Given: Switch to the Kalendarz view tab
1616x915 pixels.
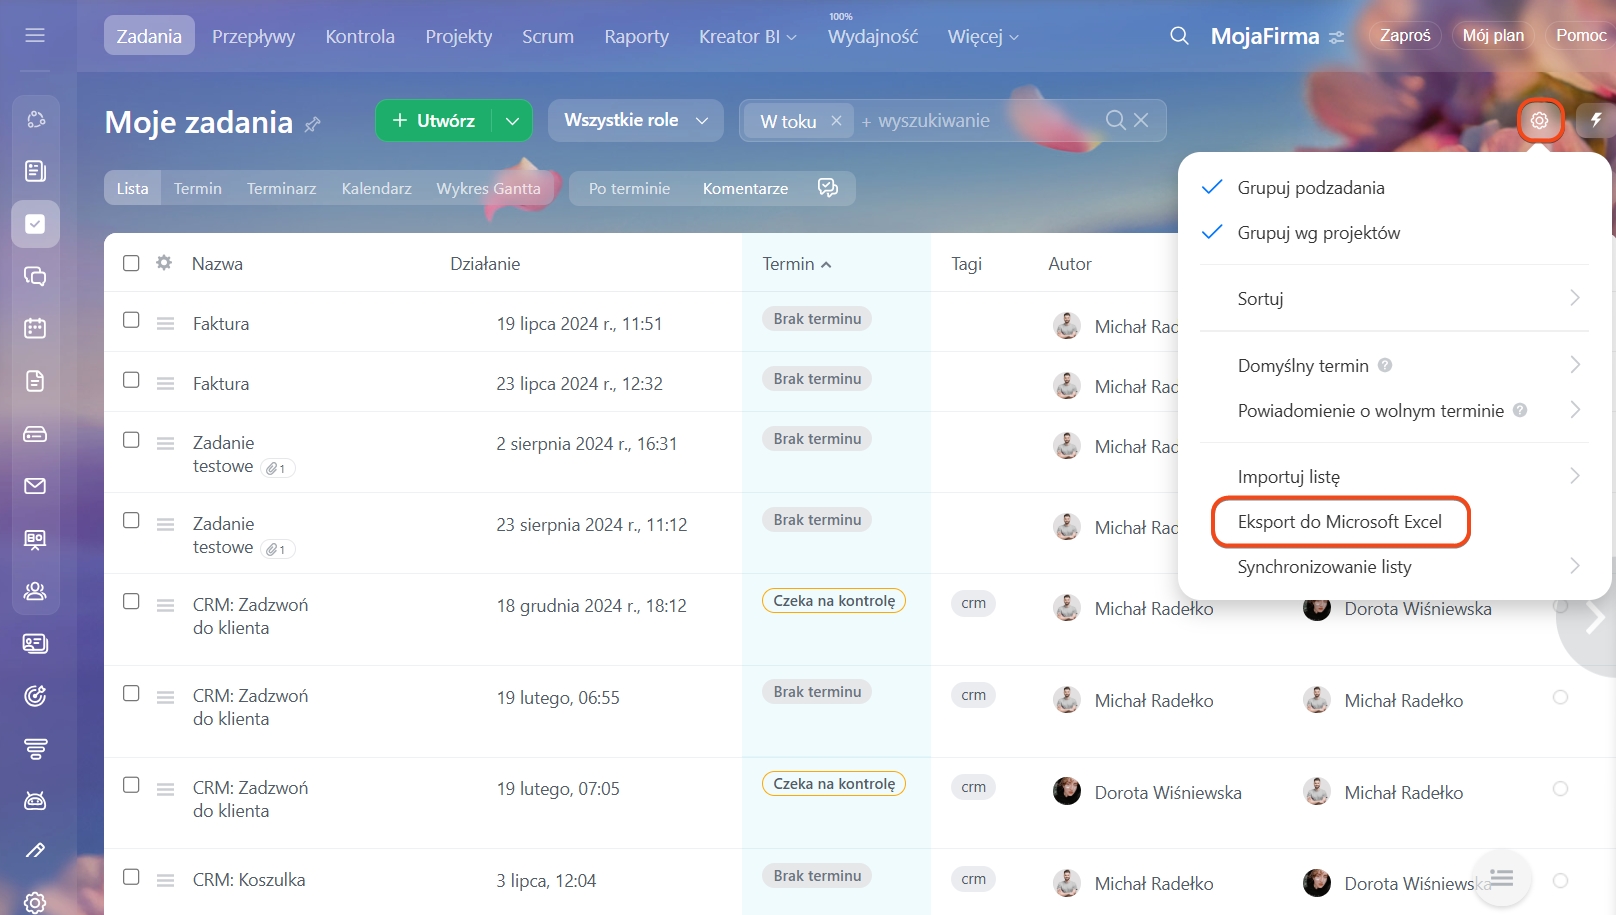Looking at the screenshot, I should pyautogui.click(x=376, y=188).
